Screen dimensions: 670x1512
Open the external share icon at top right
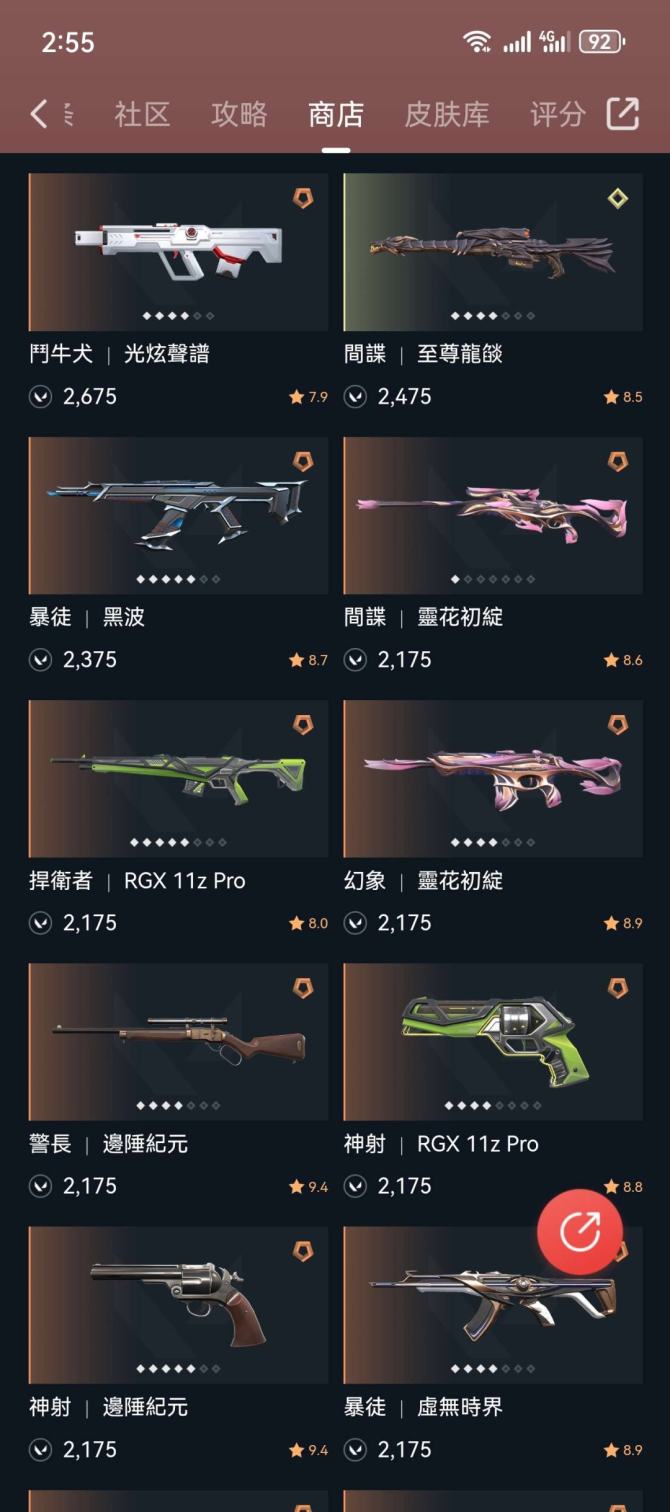point(622,113)
